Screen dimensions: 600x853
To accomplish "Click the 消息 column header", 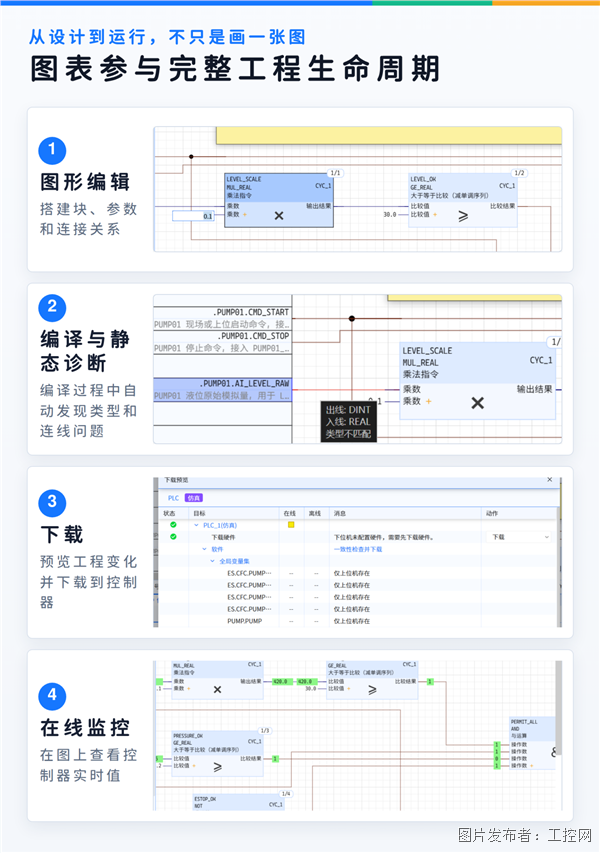I will [x=339, y=513].
